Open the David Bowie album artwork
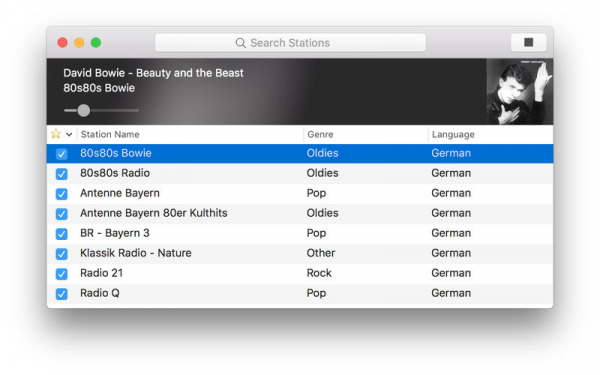This screenshot has height=375, width=600. click(x=520, y=91)
